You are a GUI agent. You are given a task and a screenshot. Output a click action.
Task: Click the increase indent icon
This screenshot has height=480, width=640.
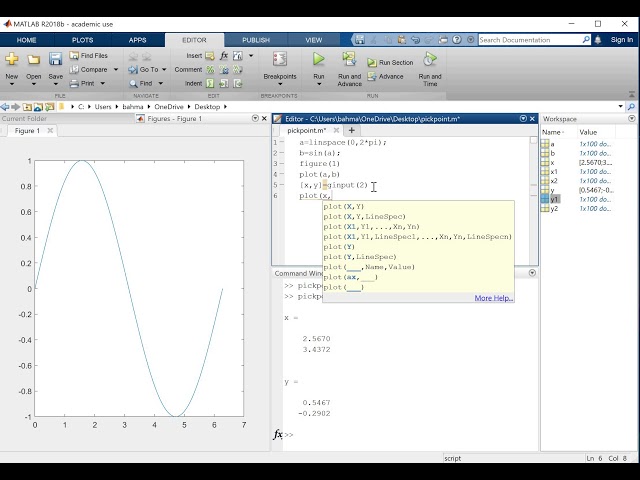[224, 84]
